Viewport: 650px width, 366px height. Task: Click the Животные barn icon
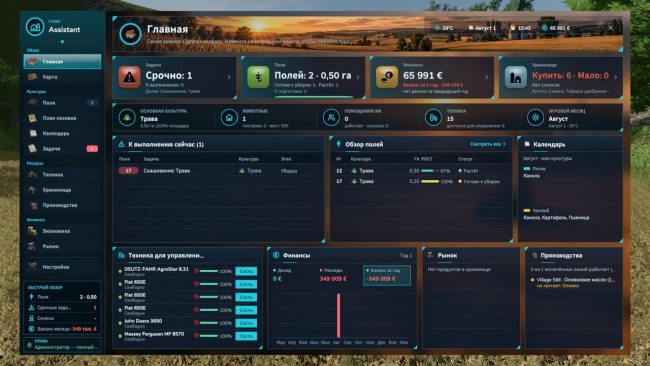point(229,118)
